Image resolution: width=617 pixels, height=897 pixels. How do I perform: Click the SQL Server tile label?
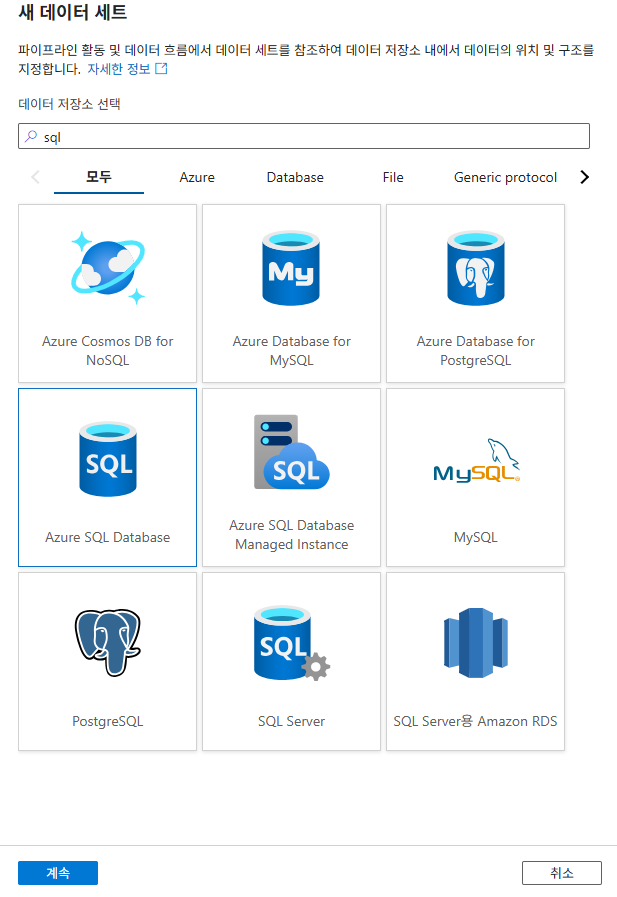coord(292,721)
